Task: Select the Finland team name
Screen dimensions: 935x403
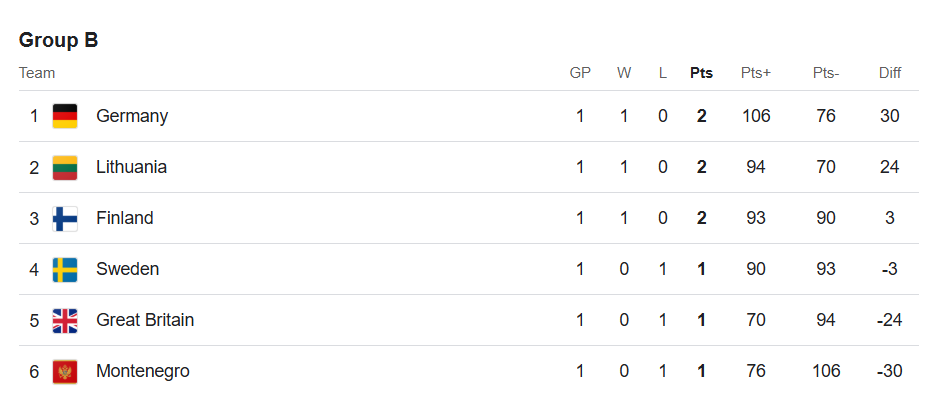Action: tap(125, 218)
